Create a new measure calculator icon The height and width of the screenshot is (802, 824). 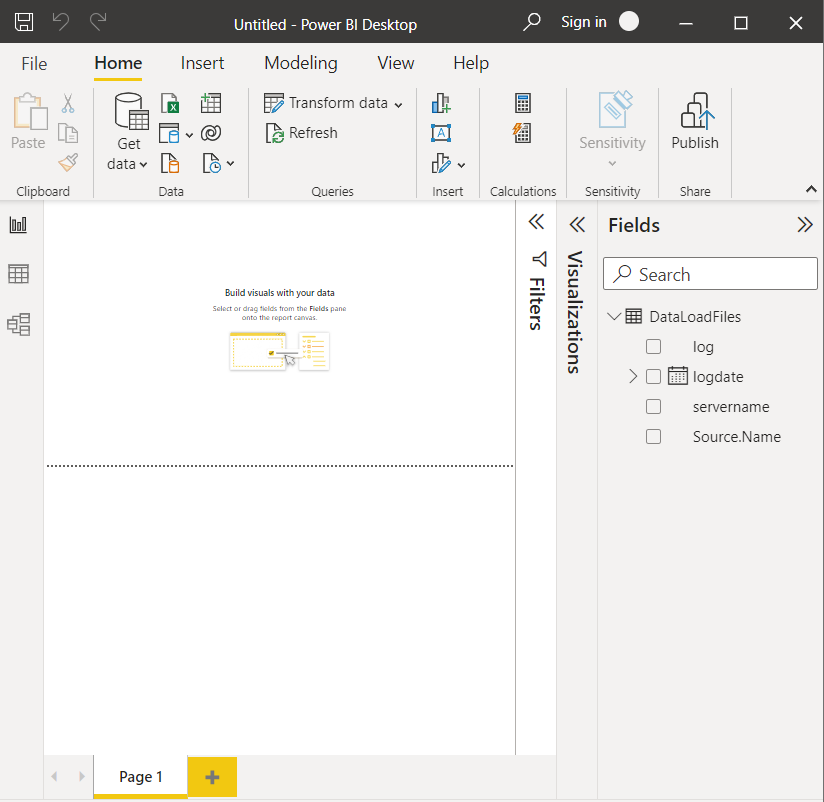click(523, 103)
